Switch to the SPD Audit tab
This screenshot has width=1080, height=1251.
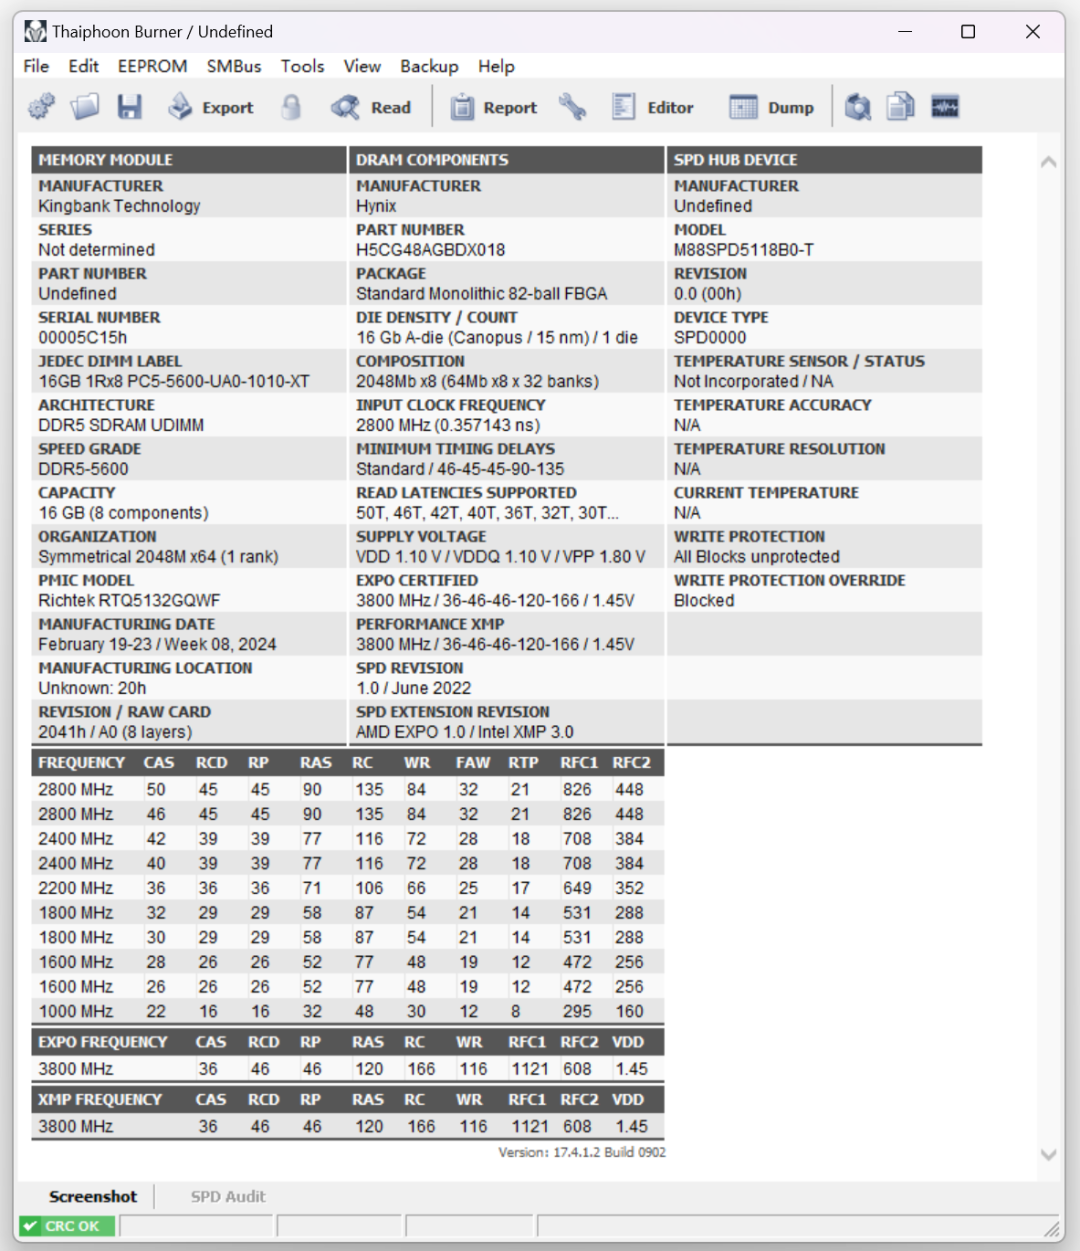click(228, 1196)
